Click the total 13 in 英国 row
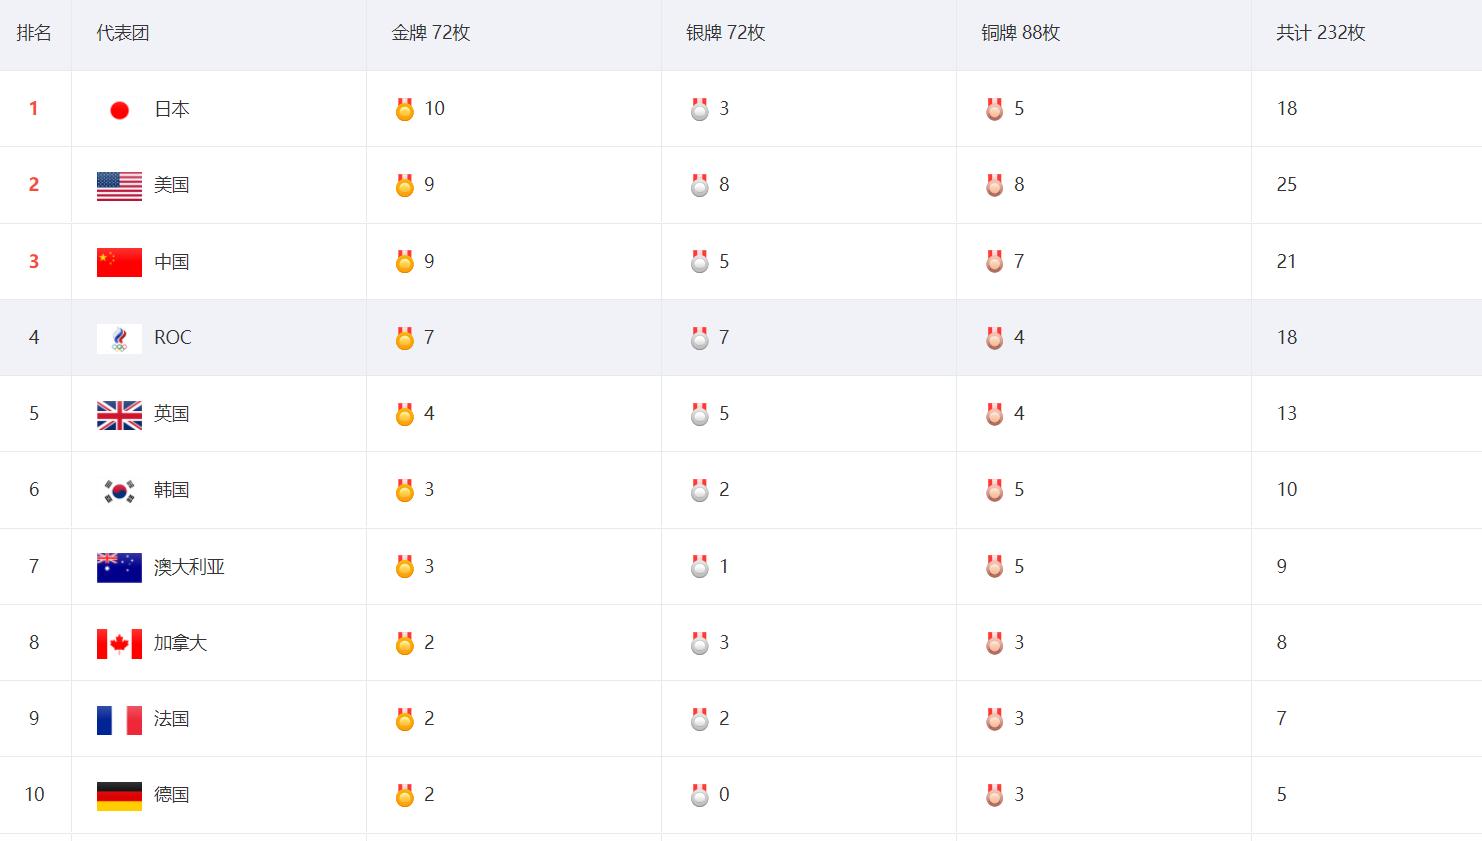1482x841 pixels. (1287, 414)
